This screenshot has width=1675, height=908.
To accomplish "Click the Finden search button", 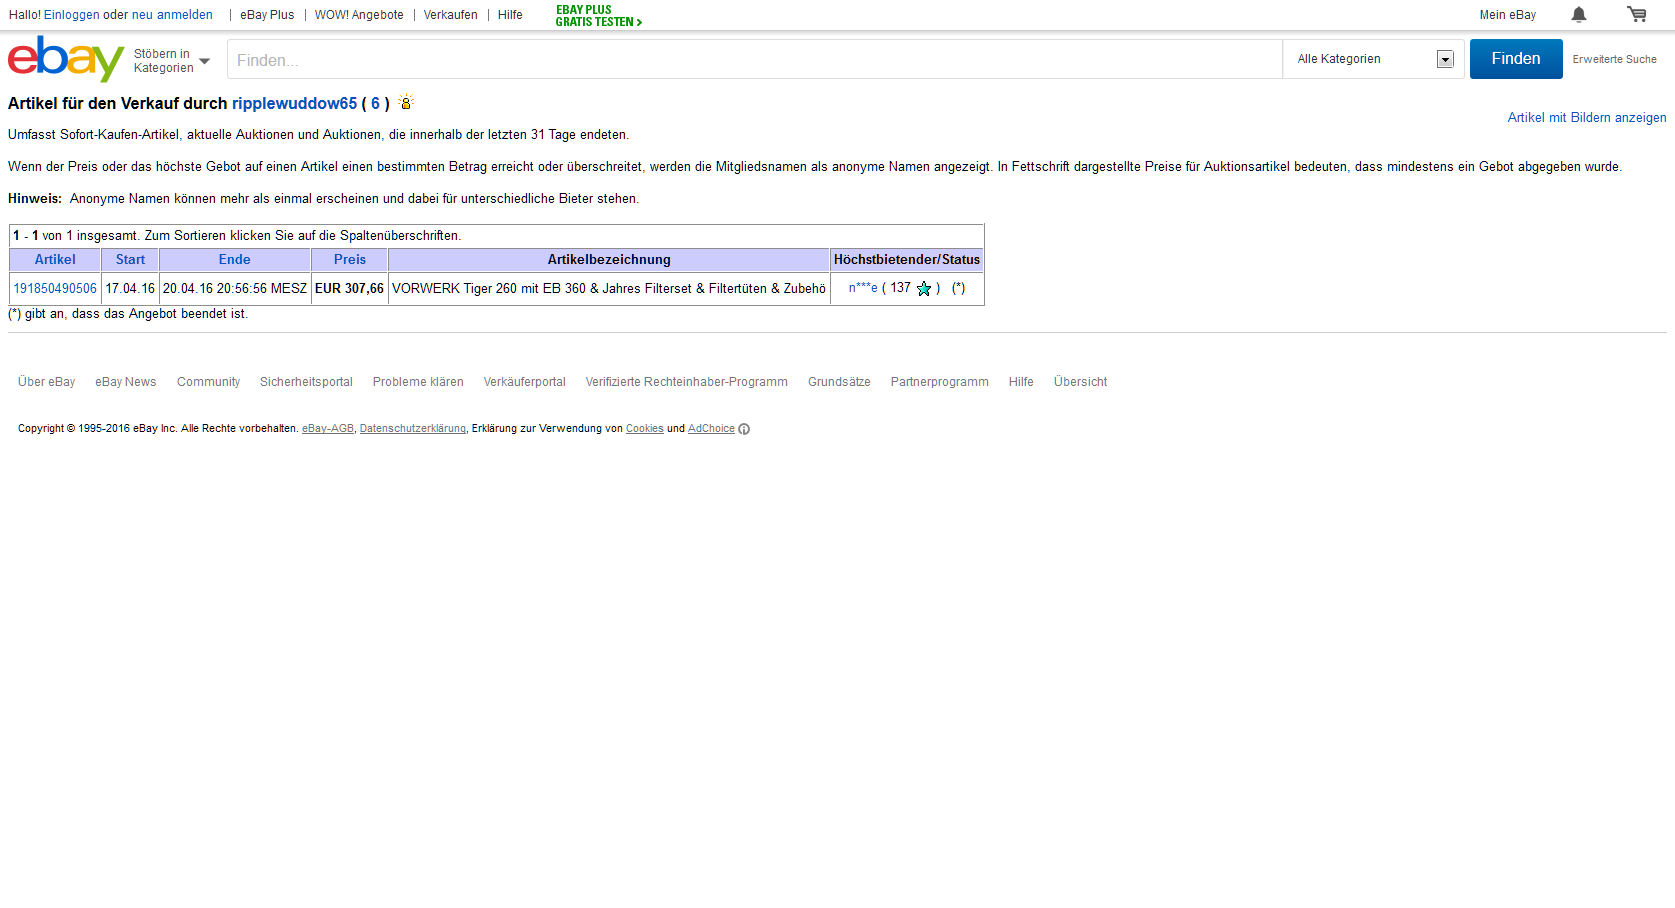I will (1516, 59).
